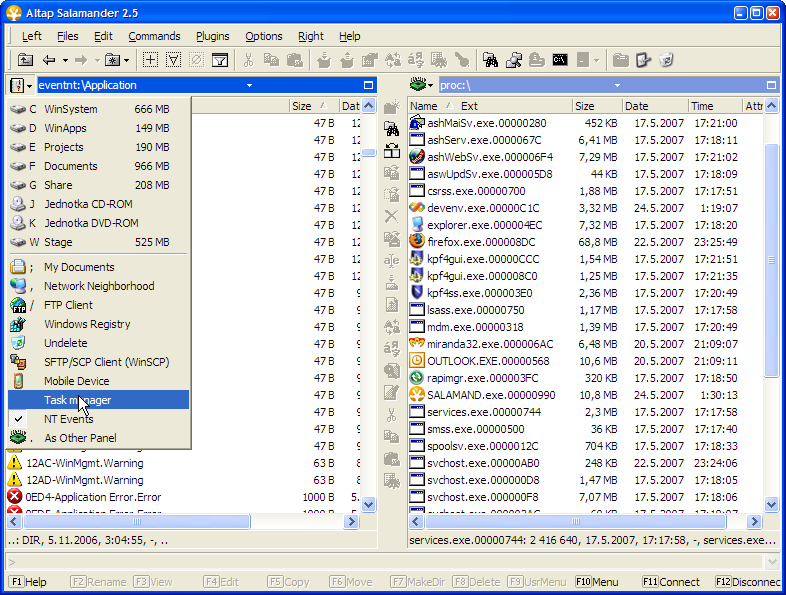Choose drive C WinSystem
Viewport: 786px width, 595px height.
point(99,109)
